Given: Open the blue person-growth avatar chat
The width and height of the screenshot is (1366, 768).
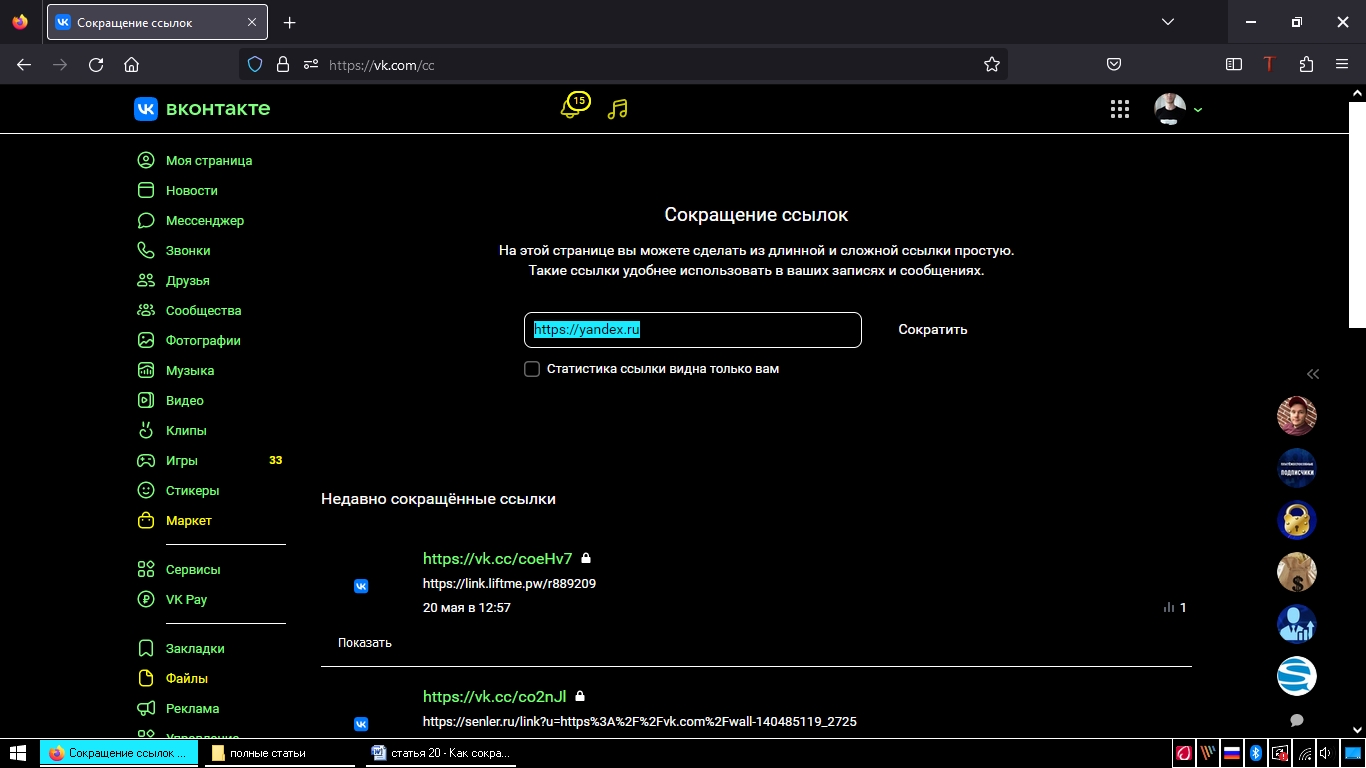Looking at the screenshot, I should pos(1297,624).
